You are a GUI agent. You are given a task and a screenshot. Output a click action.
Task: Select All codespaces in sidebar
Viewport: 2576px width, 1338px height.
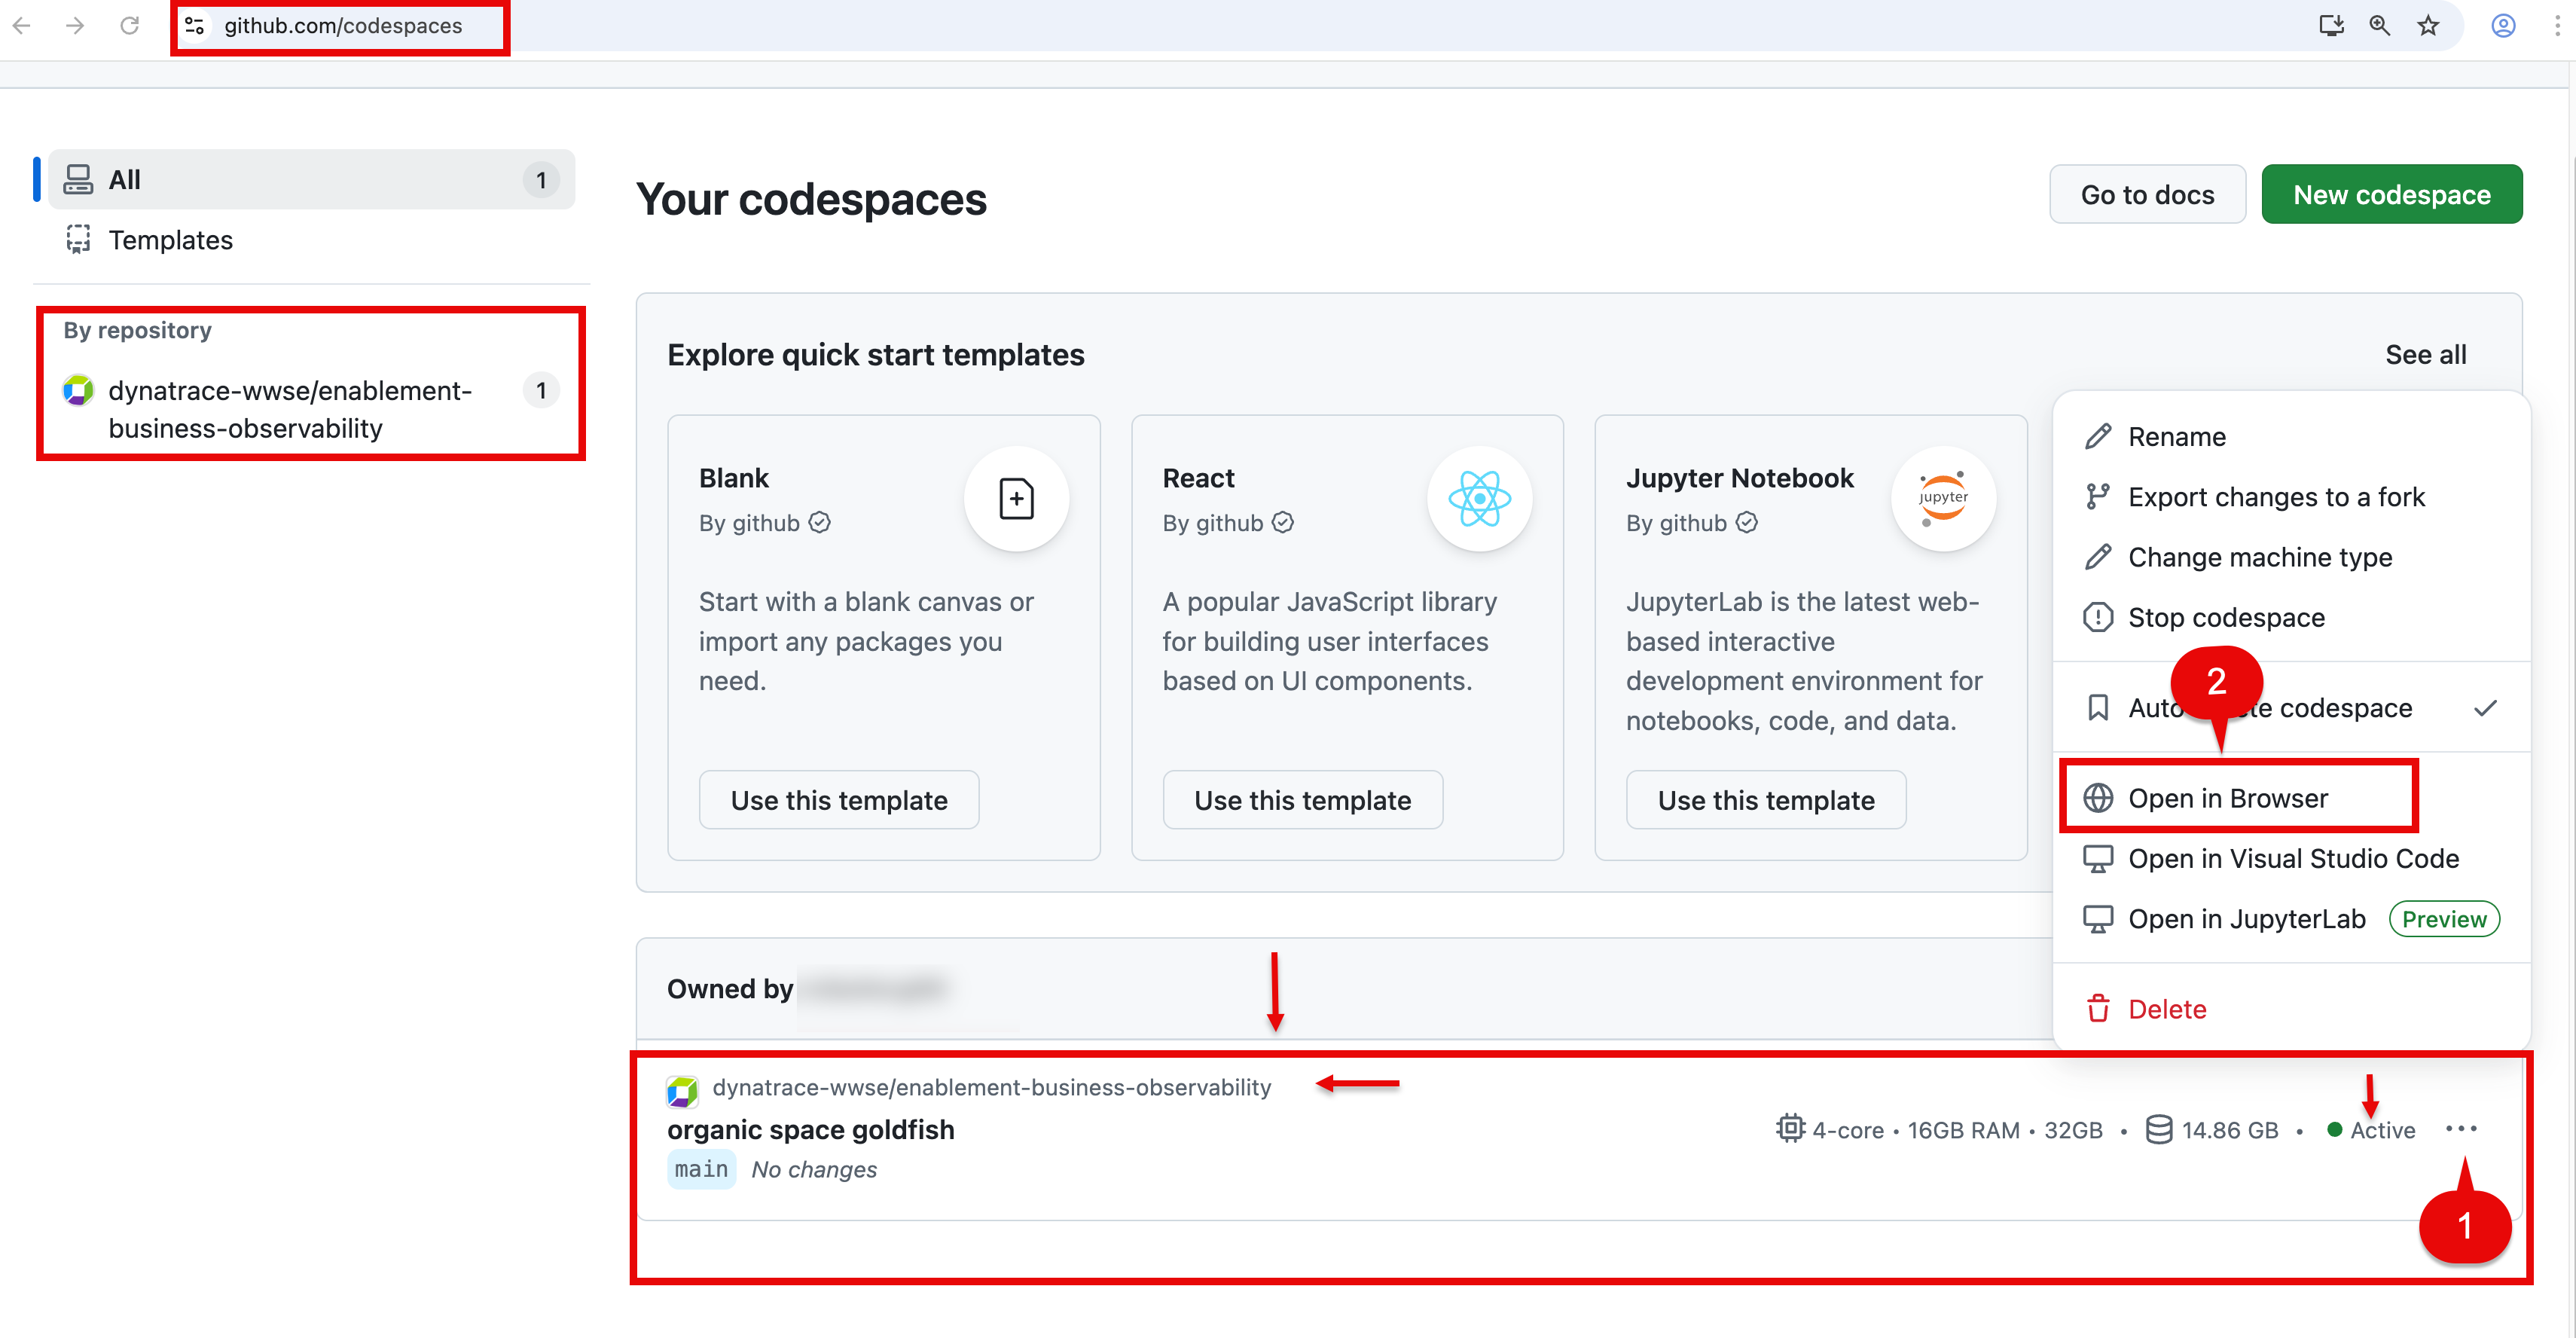click(x=311, y=180)
